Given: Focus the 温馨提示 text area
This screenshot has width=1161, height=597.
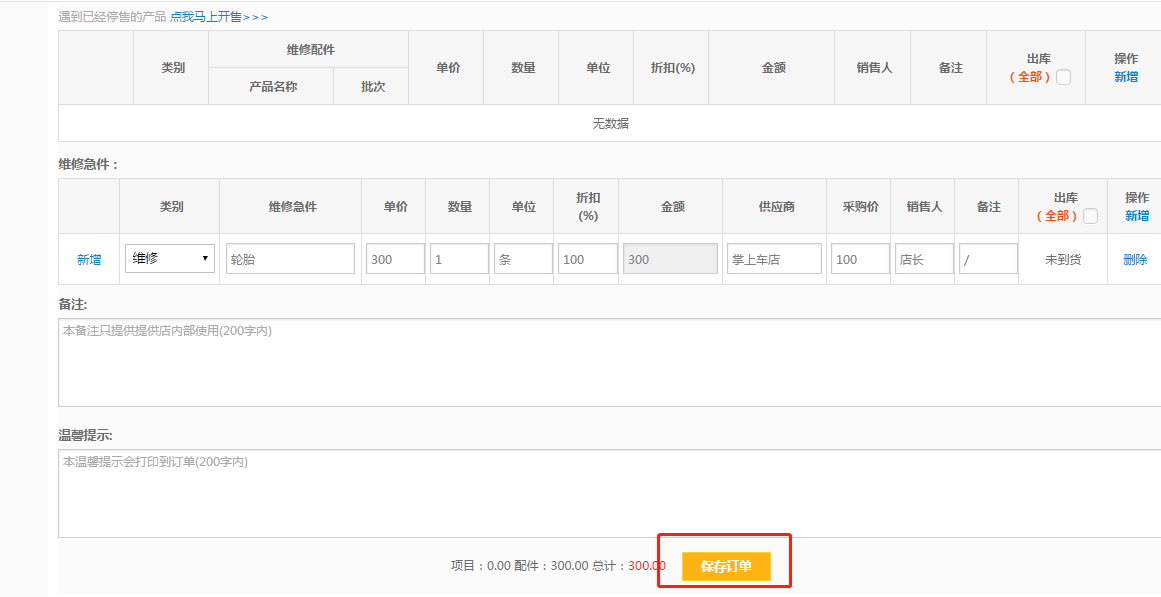Looking at the screenshot, I should coord(608,493).
